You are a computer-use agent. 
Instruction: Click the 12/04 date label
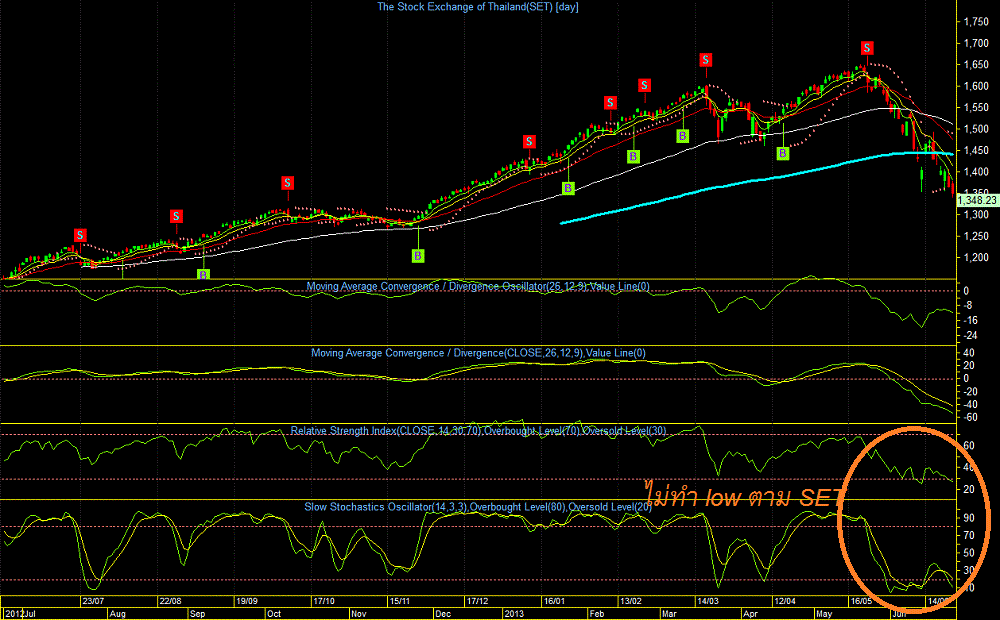coord(784,601)
